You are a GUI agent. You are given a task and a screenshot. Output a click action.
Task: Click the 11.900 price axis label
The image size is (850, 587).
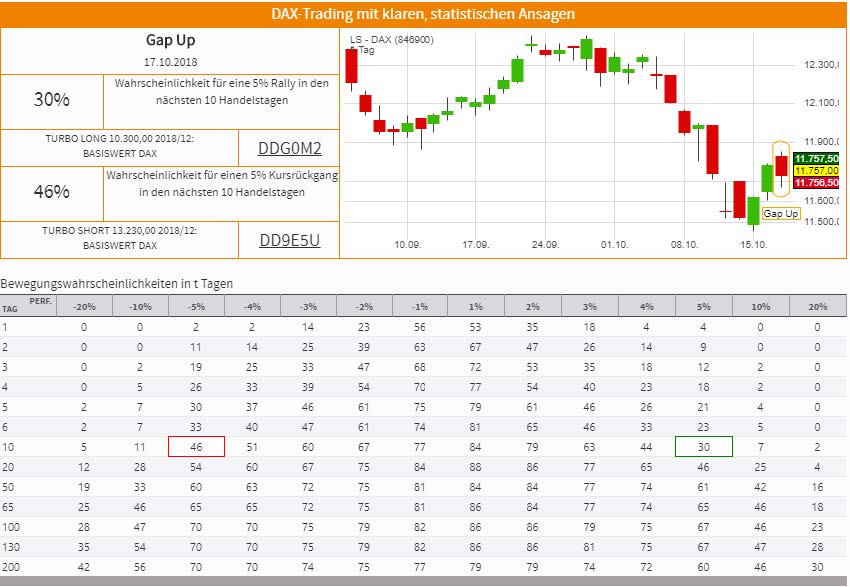tap(822, 141)
